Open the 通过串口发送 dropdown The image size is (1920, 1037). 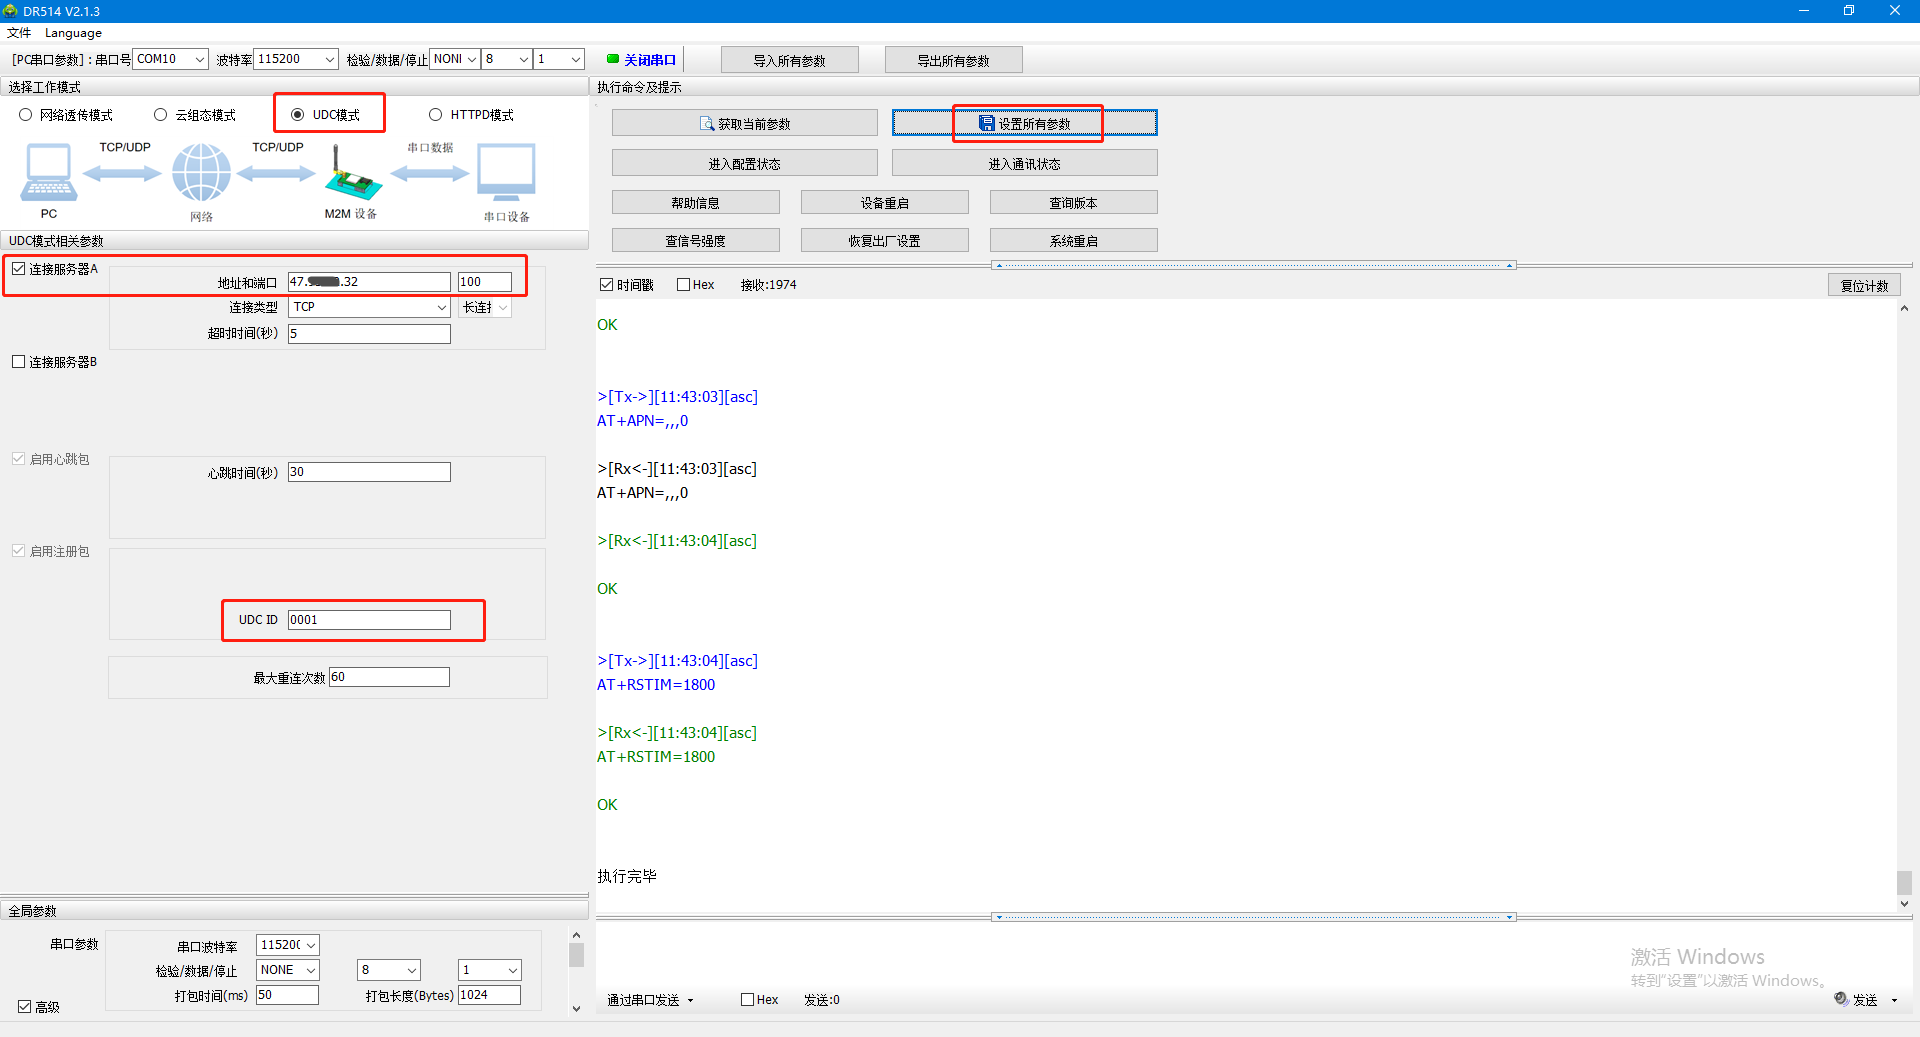[x=650, y=1000]
